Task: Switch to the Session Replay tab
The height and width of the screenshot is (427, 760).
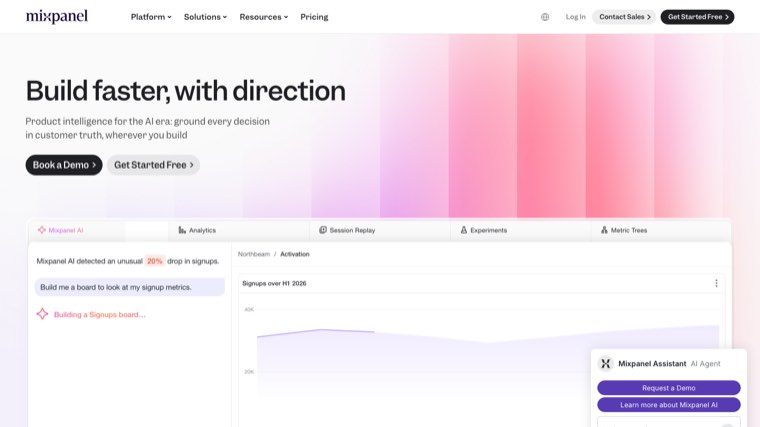Action: tap(380, 230)
